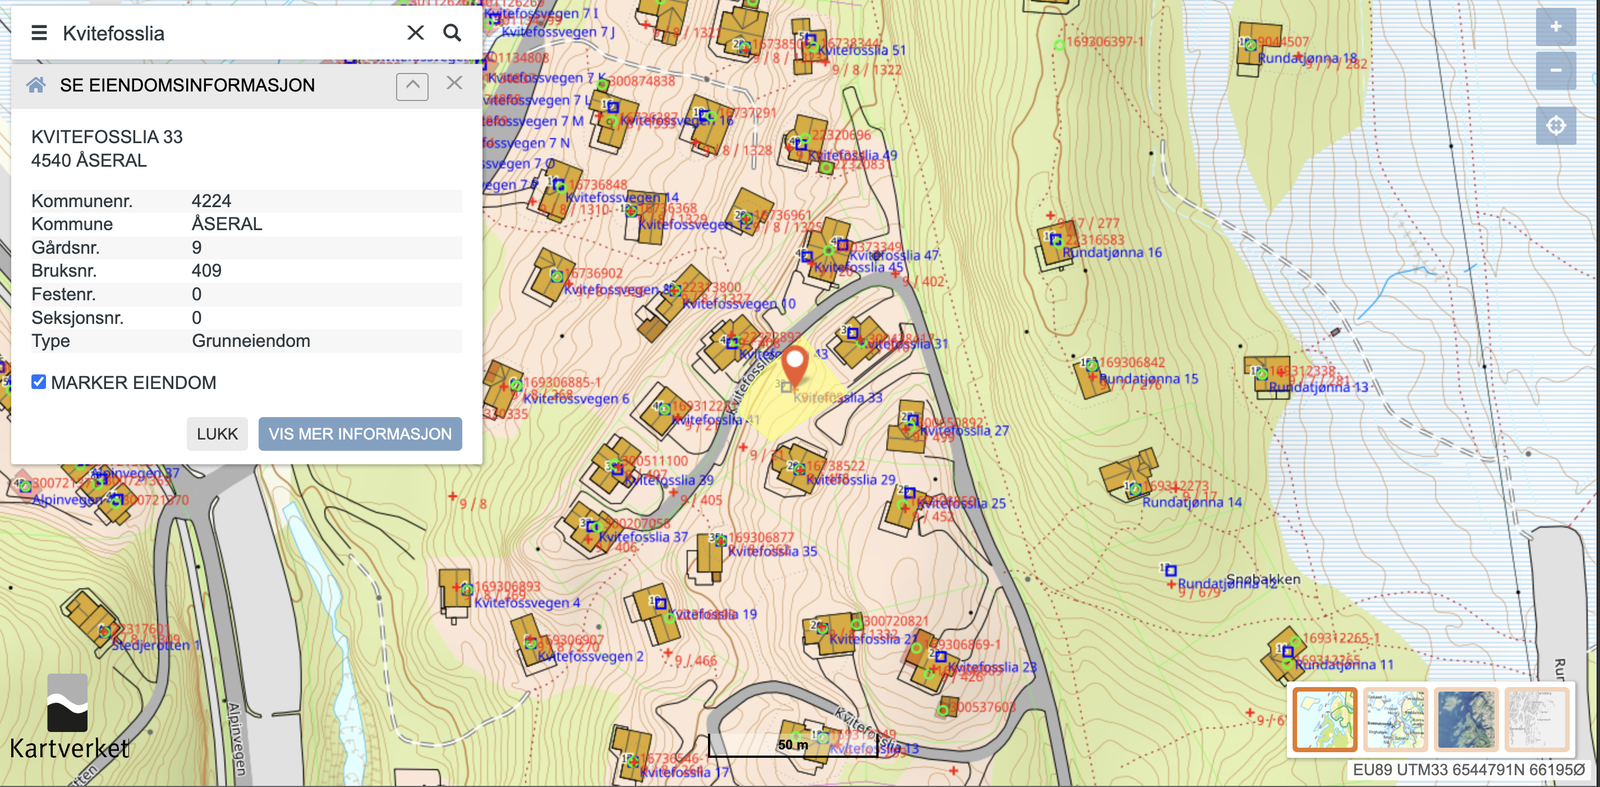Clear the Kvitefosslia search text
The height and width of the screenshot is (787, 1600).
click(416, 33)
